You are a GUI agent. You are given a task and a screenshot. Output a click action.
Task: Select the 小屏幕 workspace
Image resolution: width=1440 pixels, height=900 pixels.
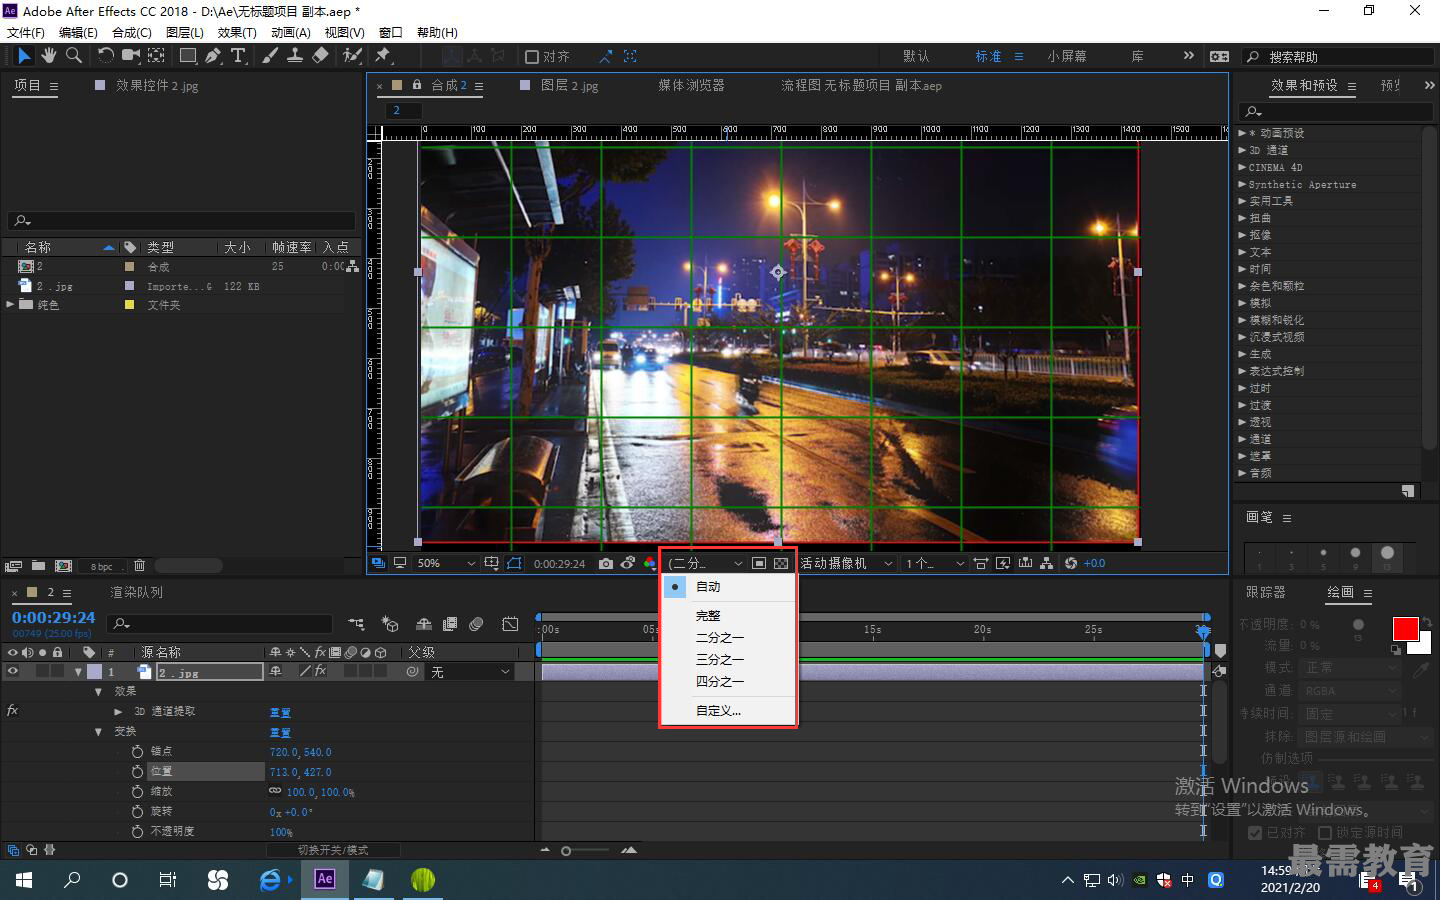click(x=1067, y=56)
